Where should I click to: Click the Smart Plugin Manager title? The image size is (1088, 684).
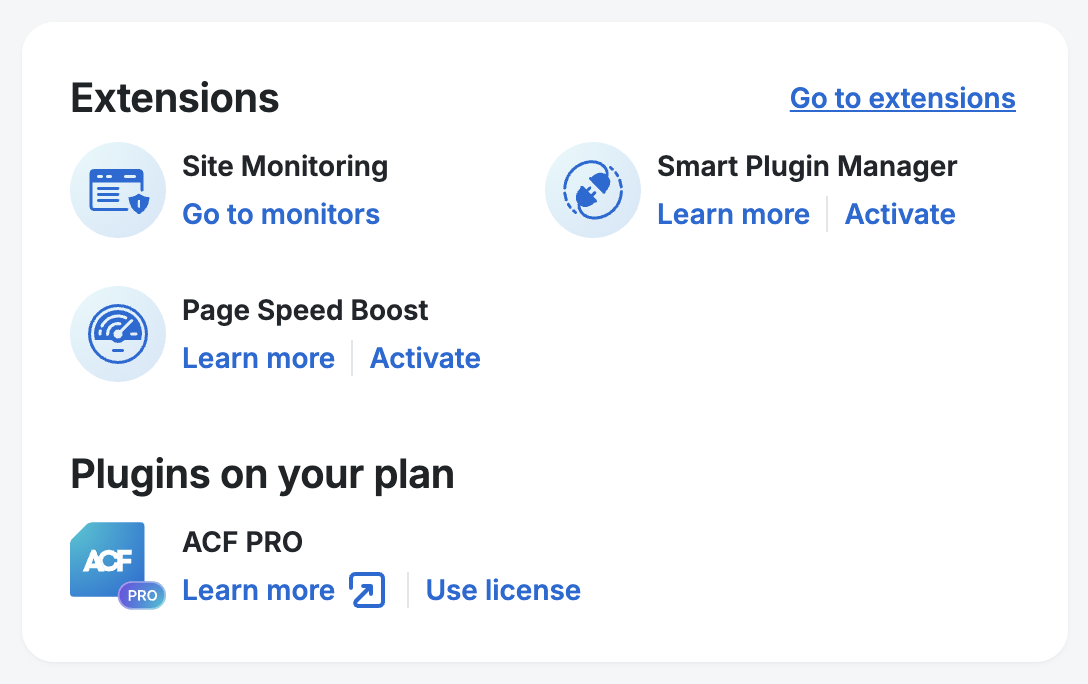point(807,166)
